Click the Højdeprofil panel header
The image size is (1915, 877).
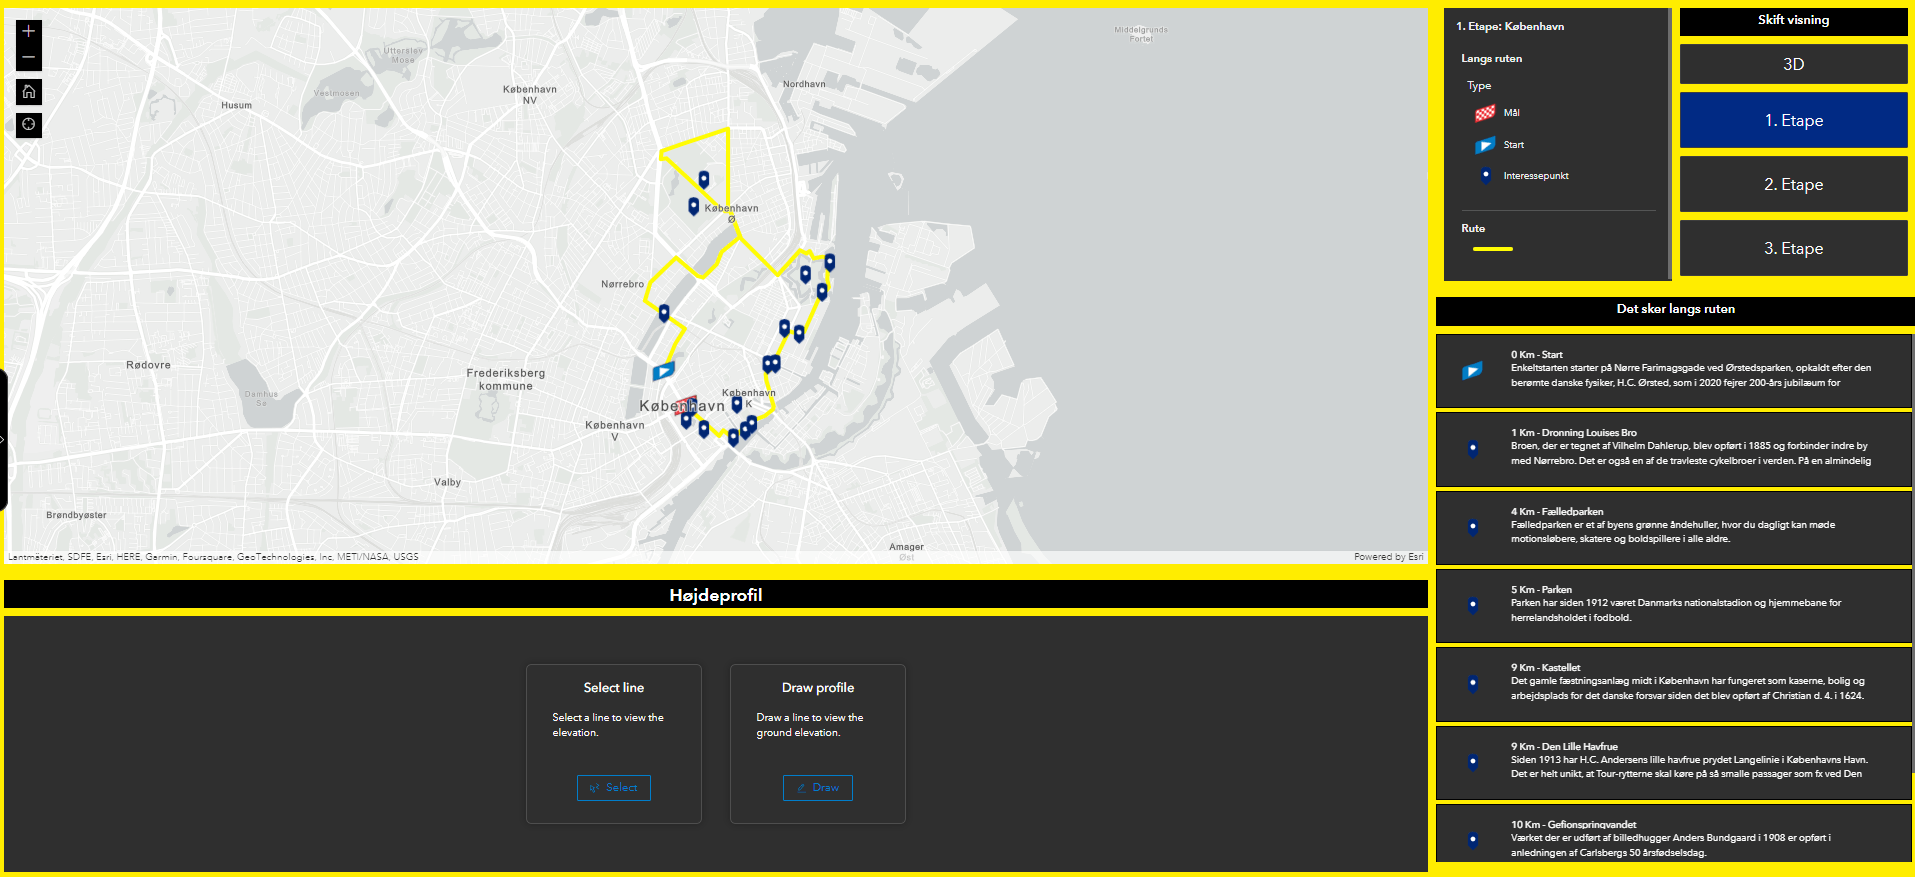point(716,595)
